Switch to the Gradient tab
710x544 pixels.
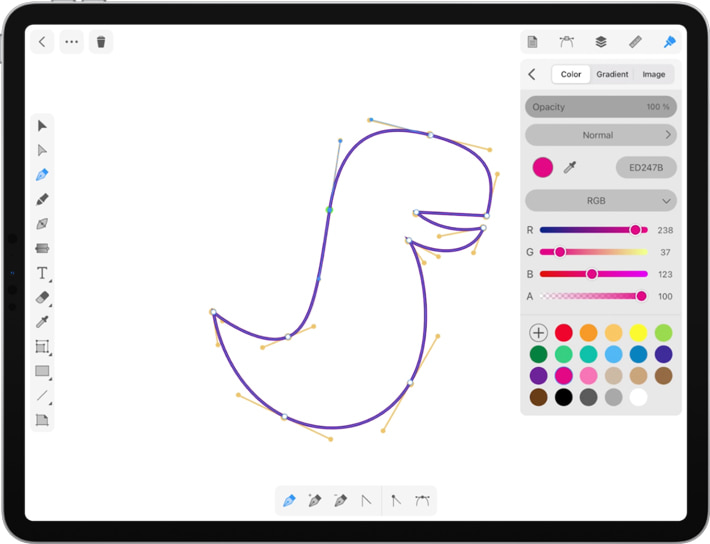[612, 74]
